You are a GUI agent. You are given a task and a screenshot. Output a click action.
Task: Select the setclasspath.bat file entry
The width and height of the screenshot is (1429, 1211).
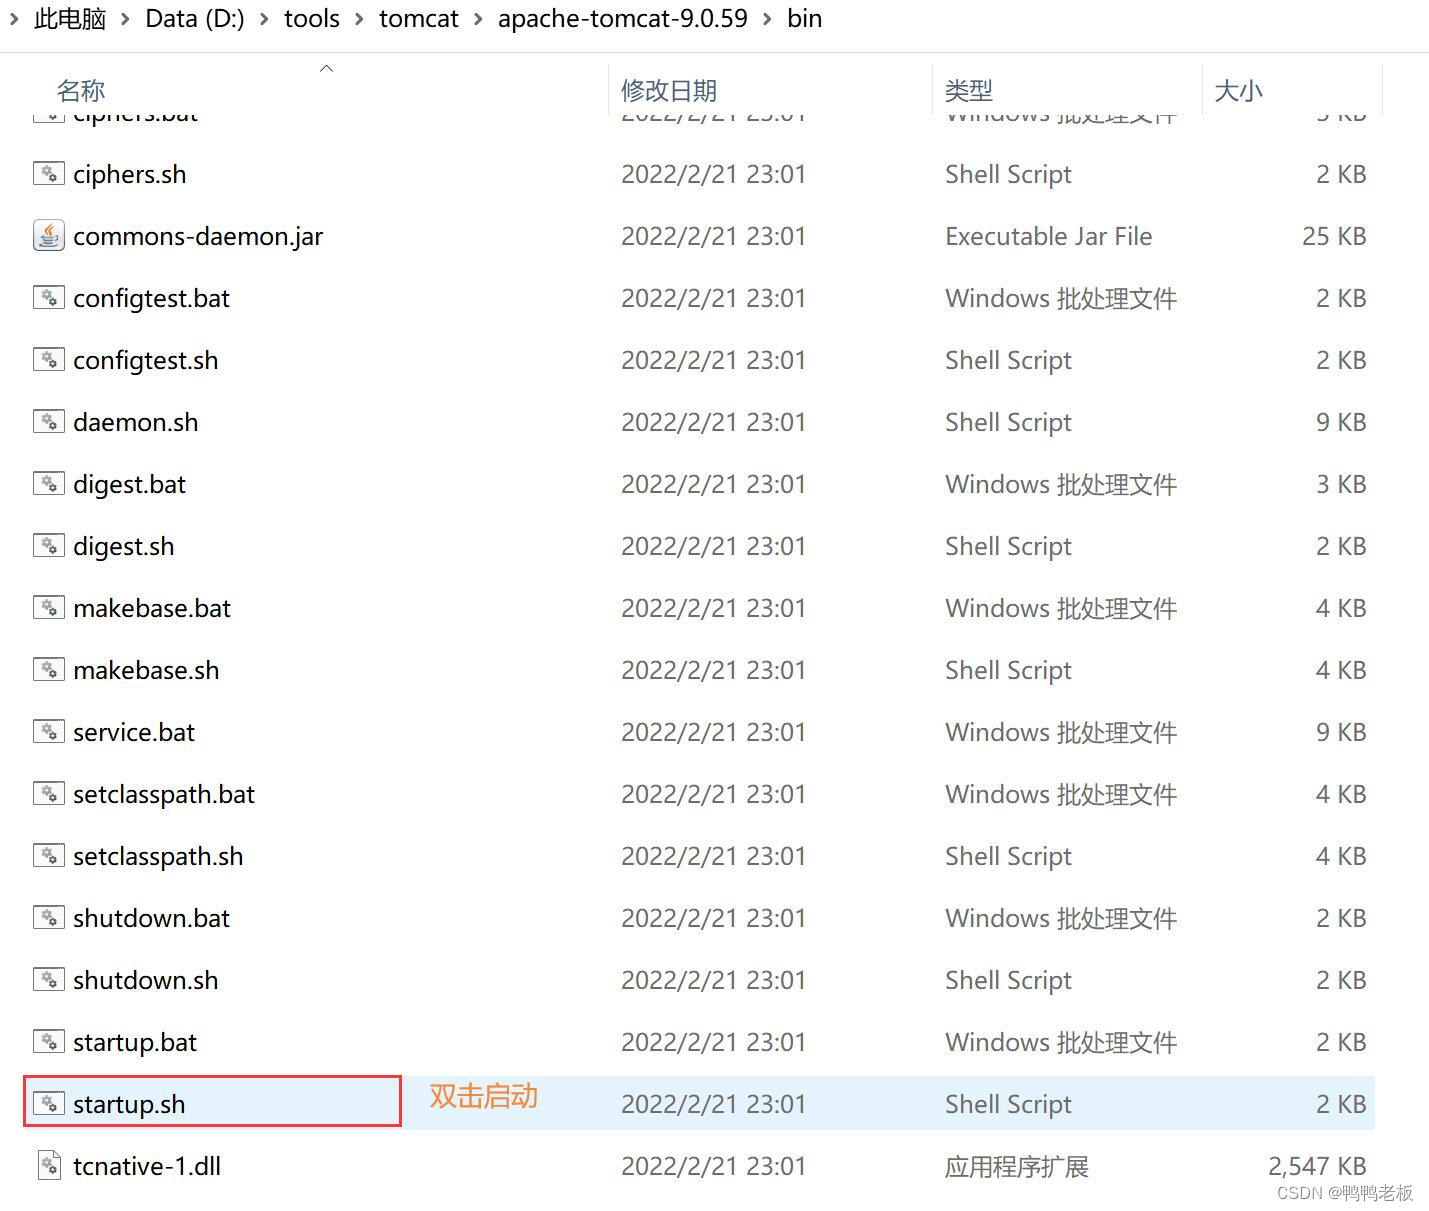(x=163, y=793)
